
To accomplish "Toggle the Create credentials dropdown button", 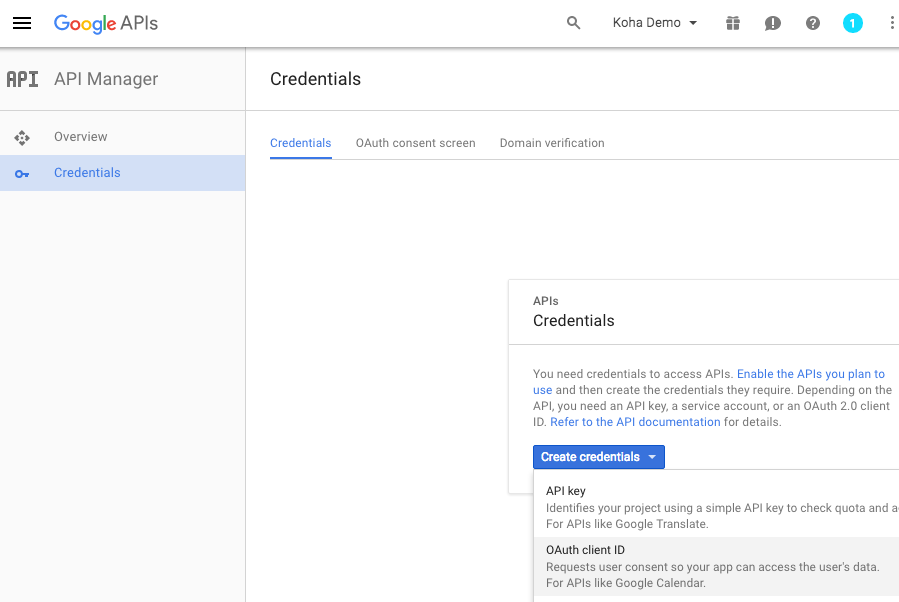I will 598,457.
